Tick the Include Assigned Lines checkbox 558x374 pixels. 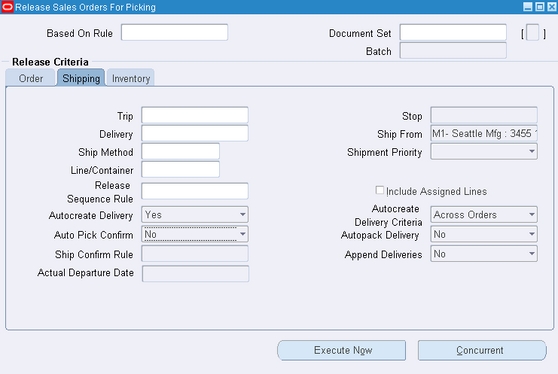(x=380, y=190)
